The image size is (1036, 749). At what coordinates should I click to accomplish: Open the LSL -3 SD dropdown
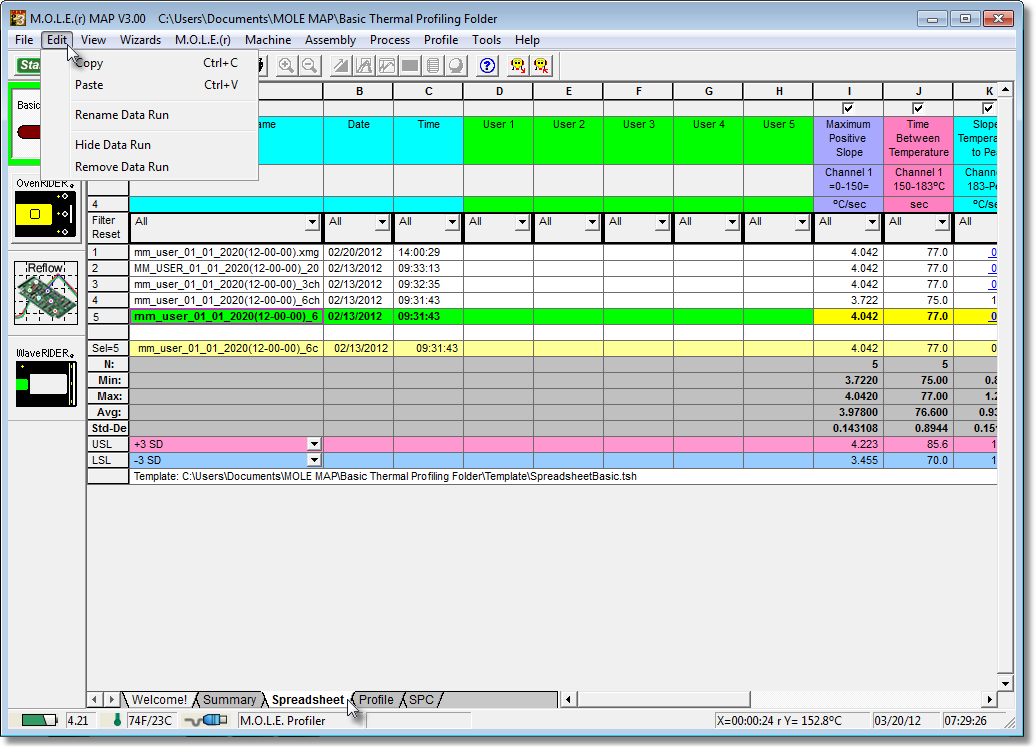click(314, 460)
